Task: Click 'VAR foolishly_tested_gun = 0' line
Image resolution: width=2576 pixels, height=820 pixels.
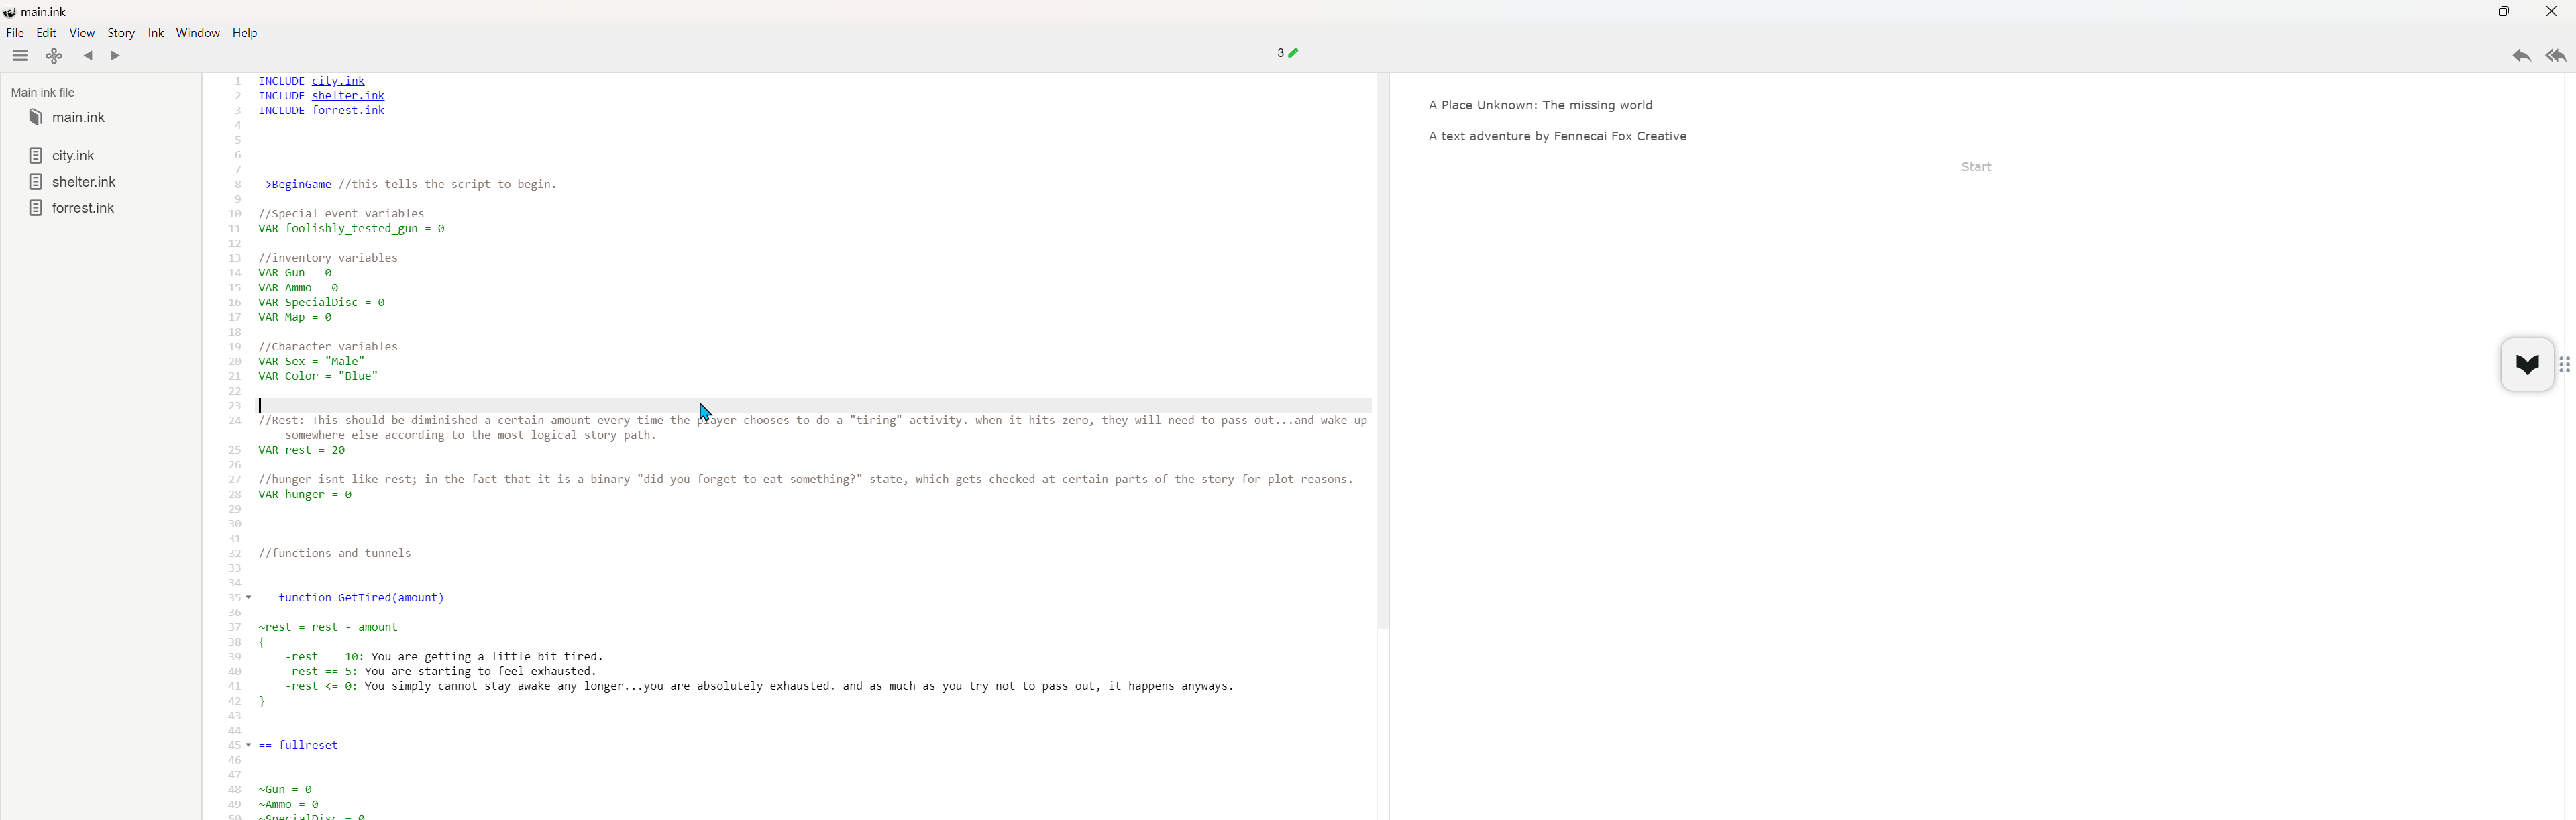Action: point(351,229)
